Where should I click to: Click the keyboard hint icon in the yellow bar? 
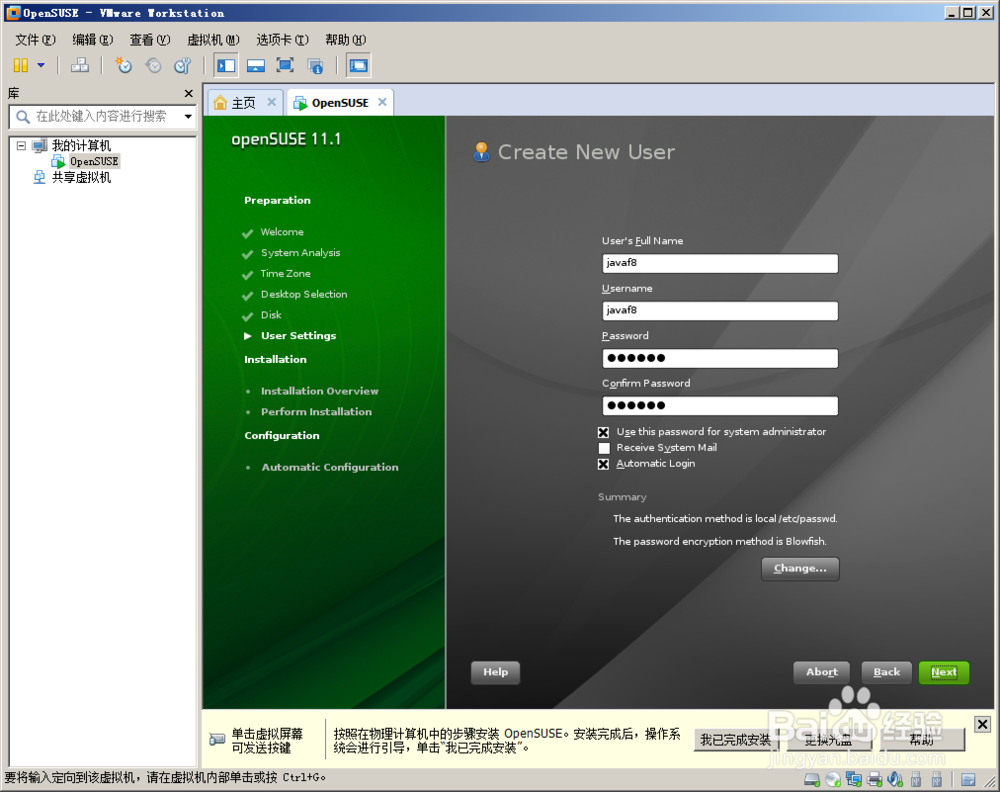point(217,740)
